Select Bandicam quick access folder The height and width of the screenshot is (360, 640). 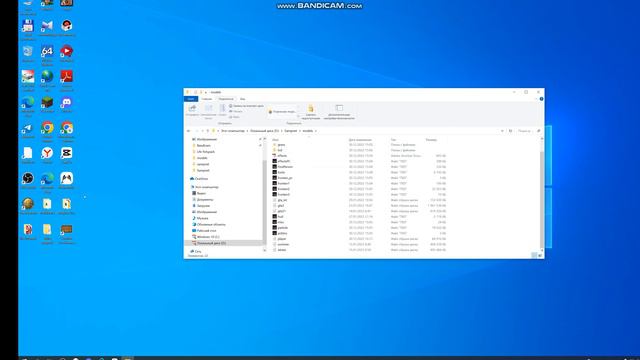coord(201,146)
